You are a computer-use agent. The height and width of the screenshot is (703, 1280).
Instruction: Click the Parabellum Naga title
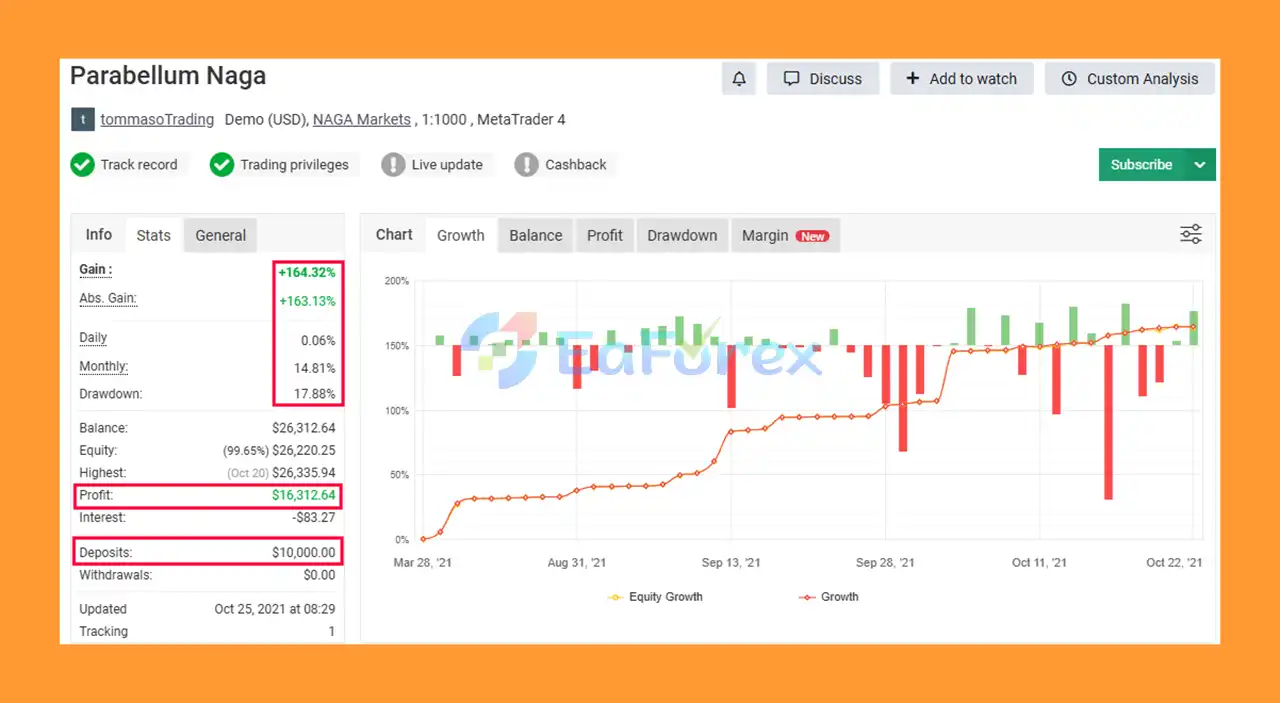[168, 75]
